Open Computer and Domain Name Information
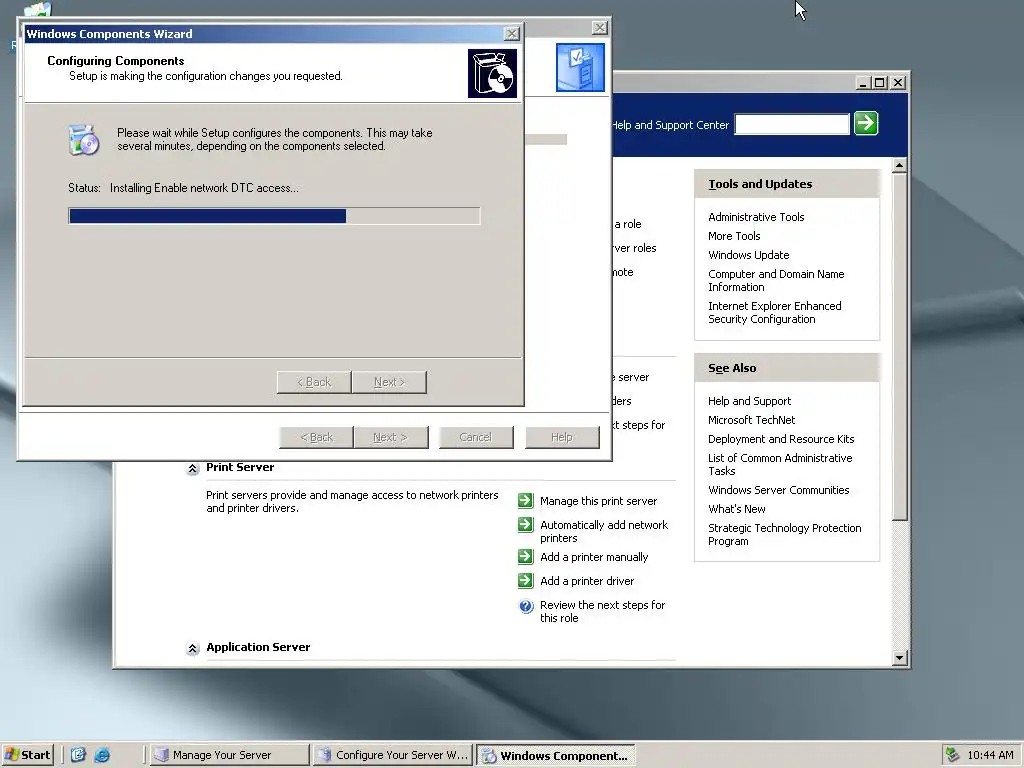 tap(776, 280)
